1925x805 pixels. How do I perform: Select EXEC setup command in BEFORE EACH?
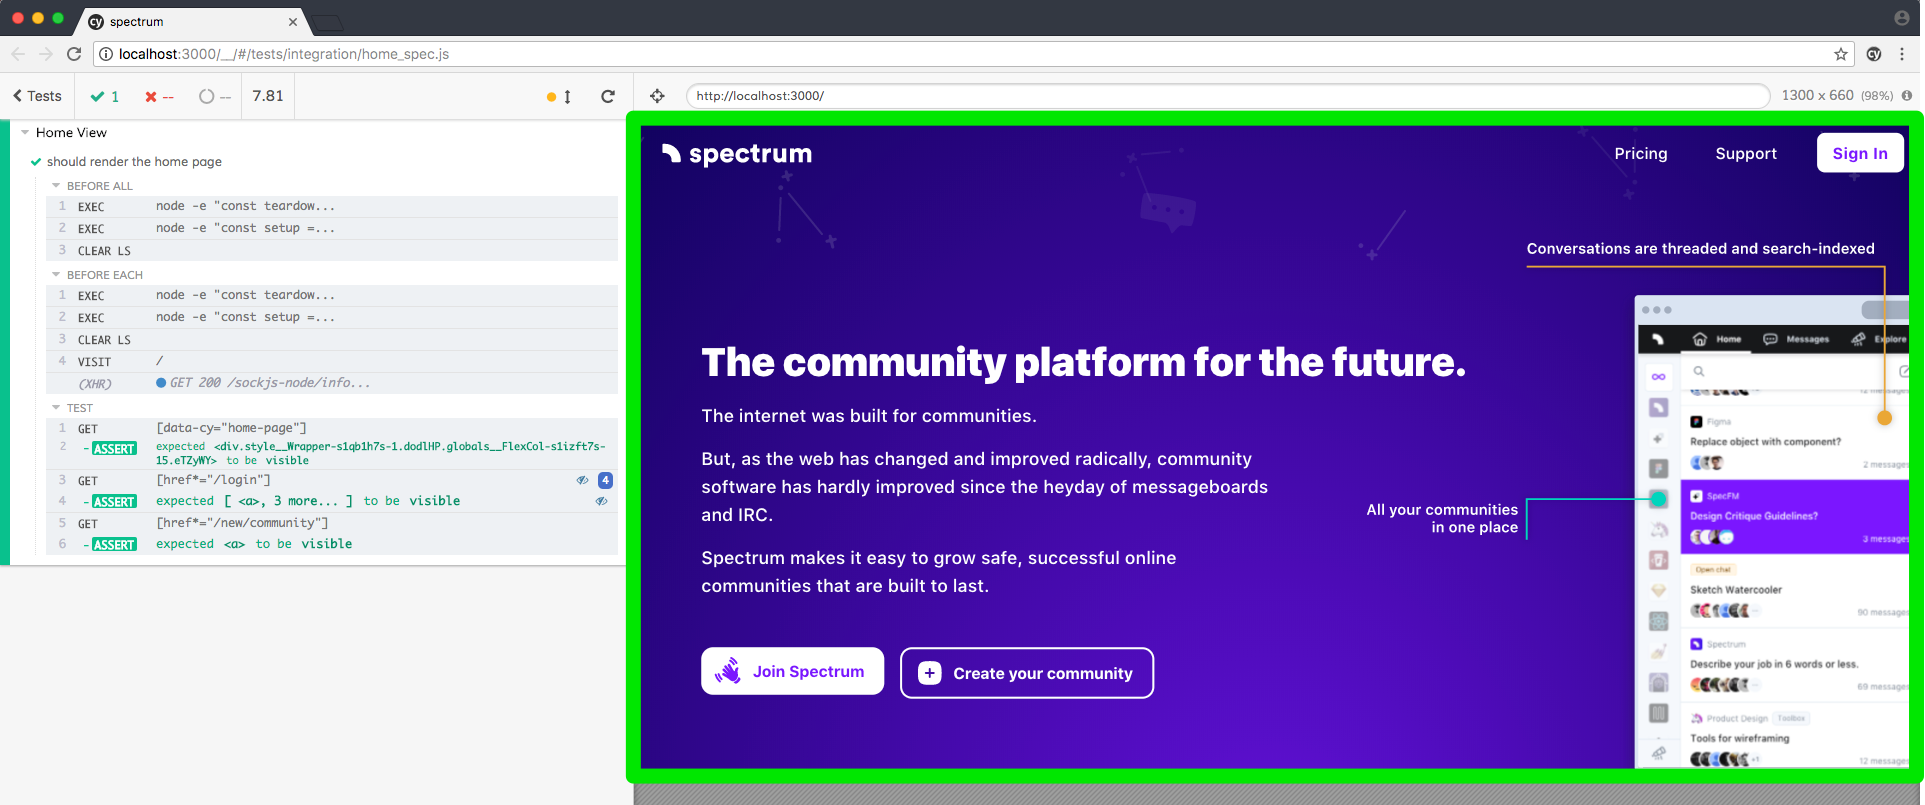pyautogui.click(x=331, y=317)
